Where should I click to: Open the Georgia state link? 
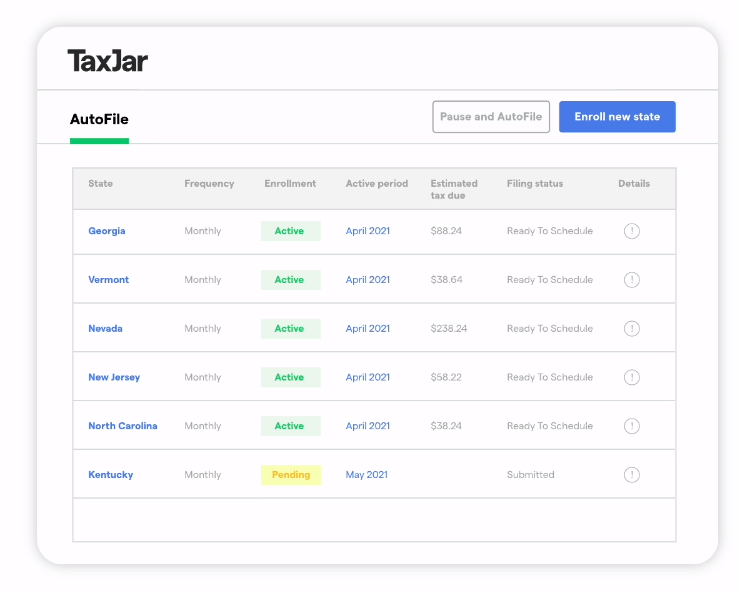(107, 231)
